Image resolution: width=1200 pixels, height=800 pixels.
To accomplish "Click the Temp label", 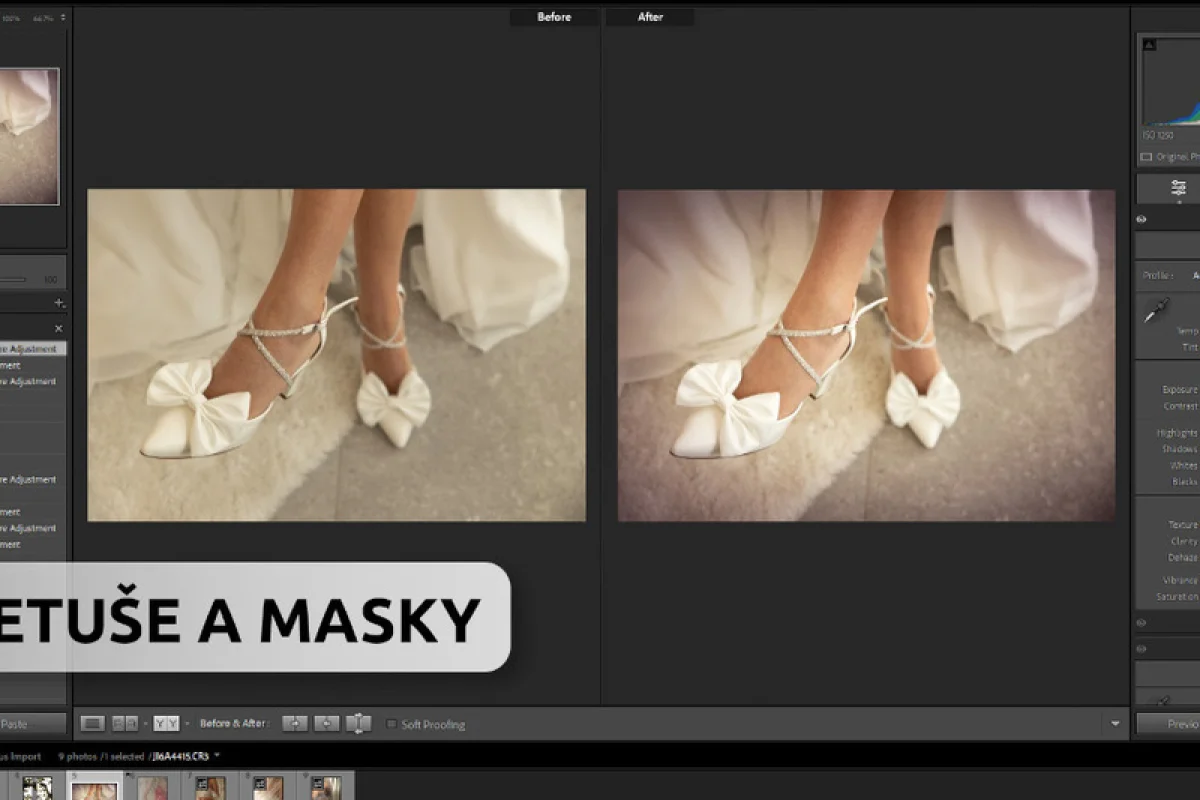I will point(1187,331).
